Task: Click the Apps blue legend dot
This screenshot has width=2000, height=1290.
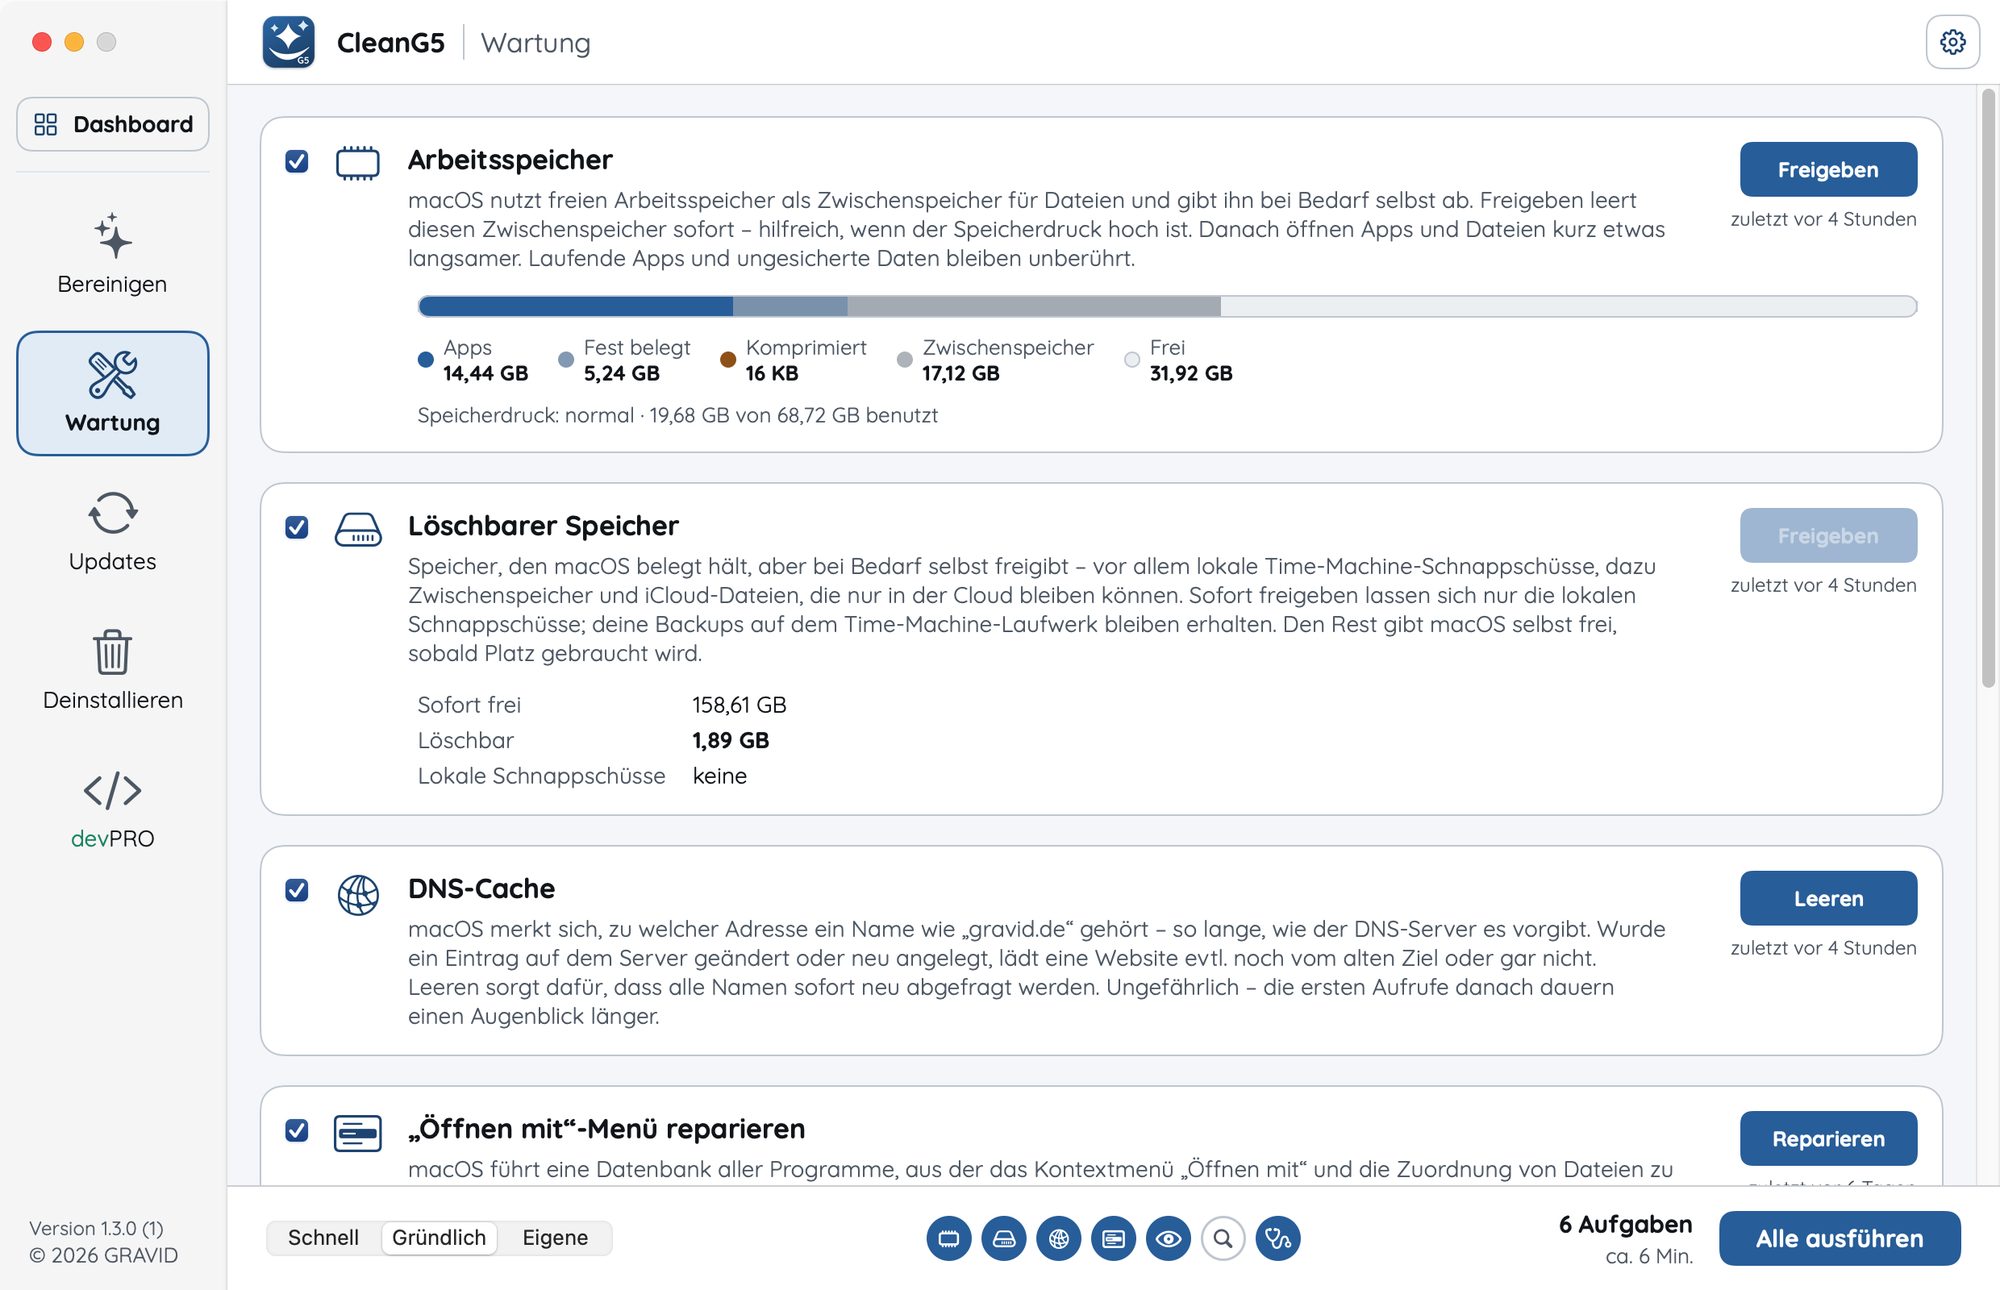Action: [426, 359]
